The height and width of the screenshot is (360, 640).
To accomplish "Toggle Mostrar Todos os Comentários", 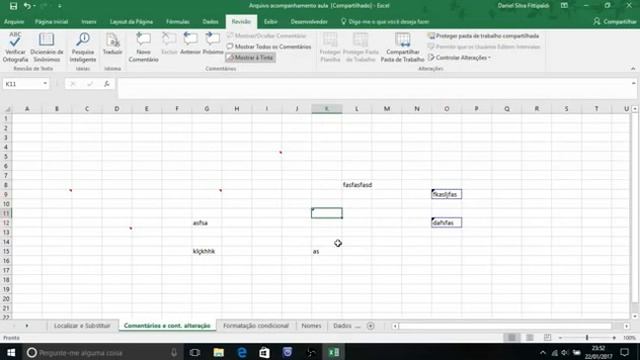I will [x=269, y=47].
